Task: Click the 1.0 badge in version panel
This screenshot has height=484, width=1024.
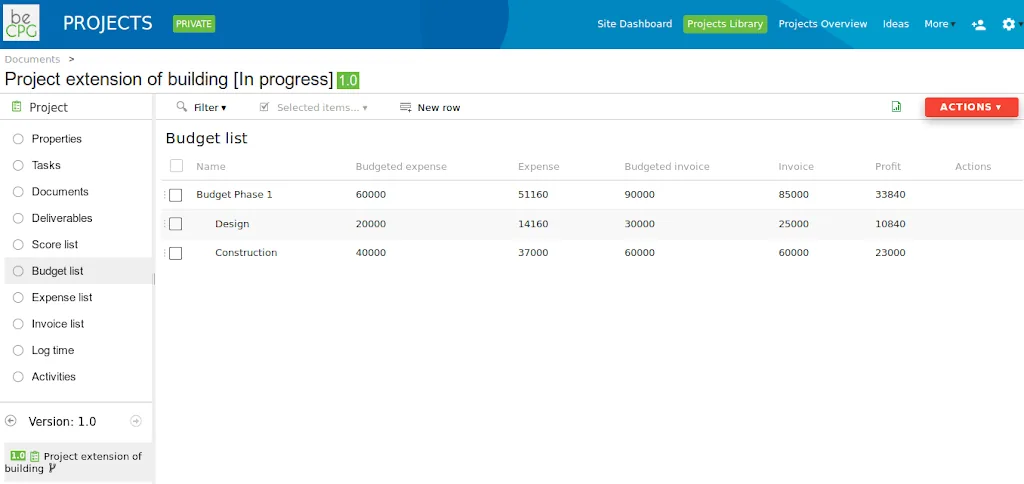Action: click(x=18, y=456)
